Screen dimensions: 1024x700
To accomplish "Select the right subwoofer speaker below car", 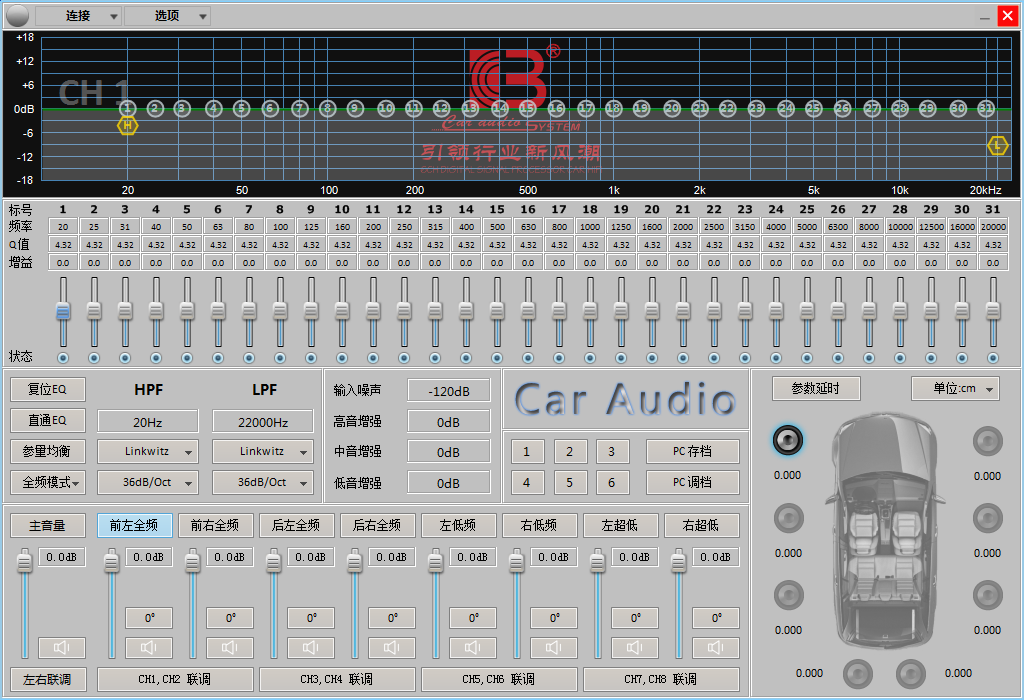I will click(x=910, y=674).
